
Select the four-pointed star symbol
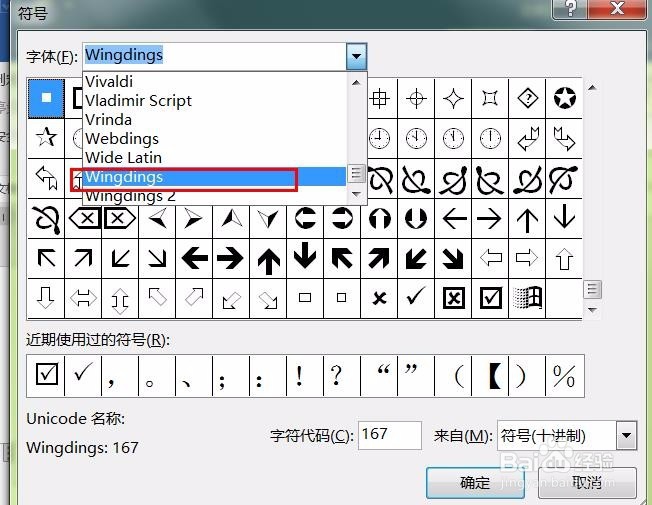(x=453, y=99)
